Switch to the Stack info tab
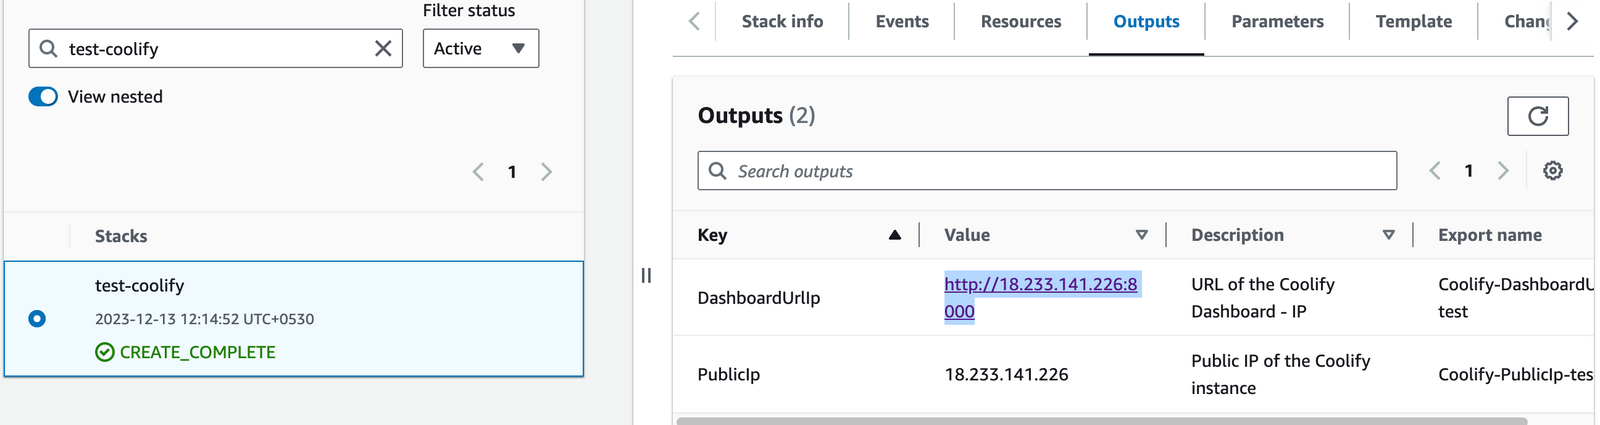This screenshot has height=425, width=1600. click(782, 22)
